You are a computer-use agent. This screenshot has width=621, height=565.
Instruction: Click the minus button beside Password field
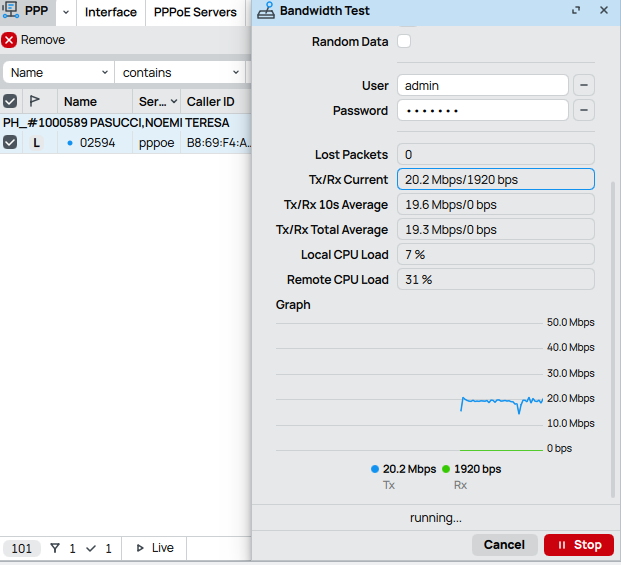[583, 111]
